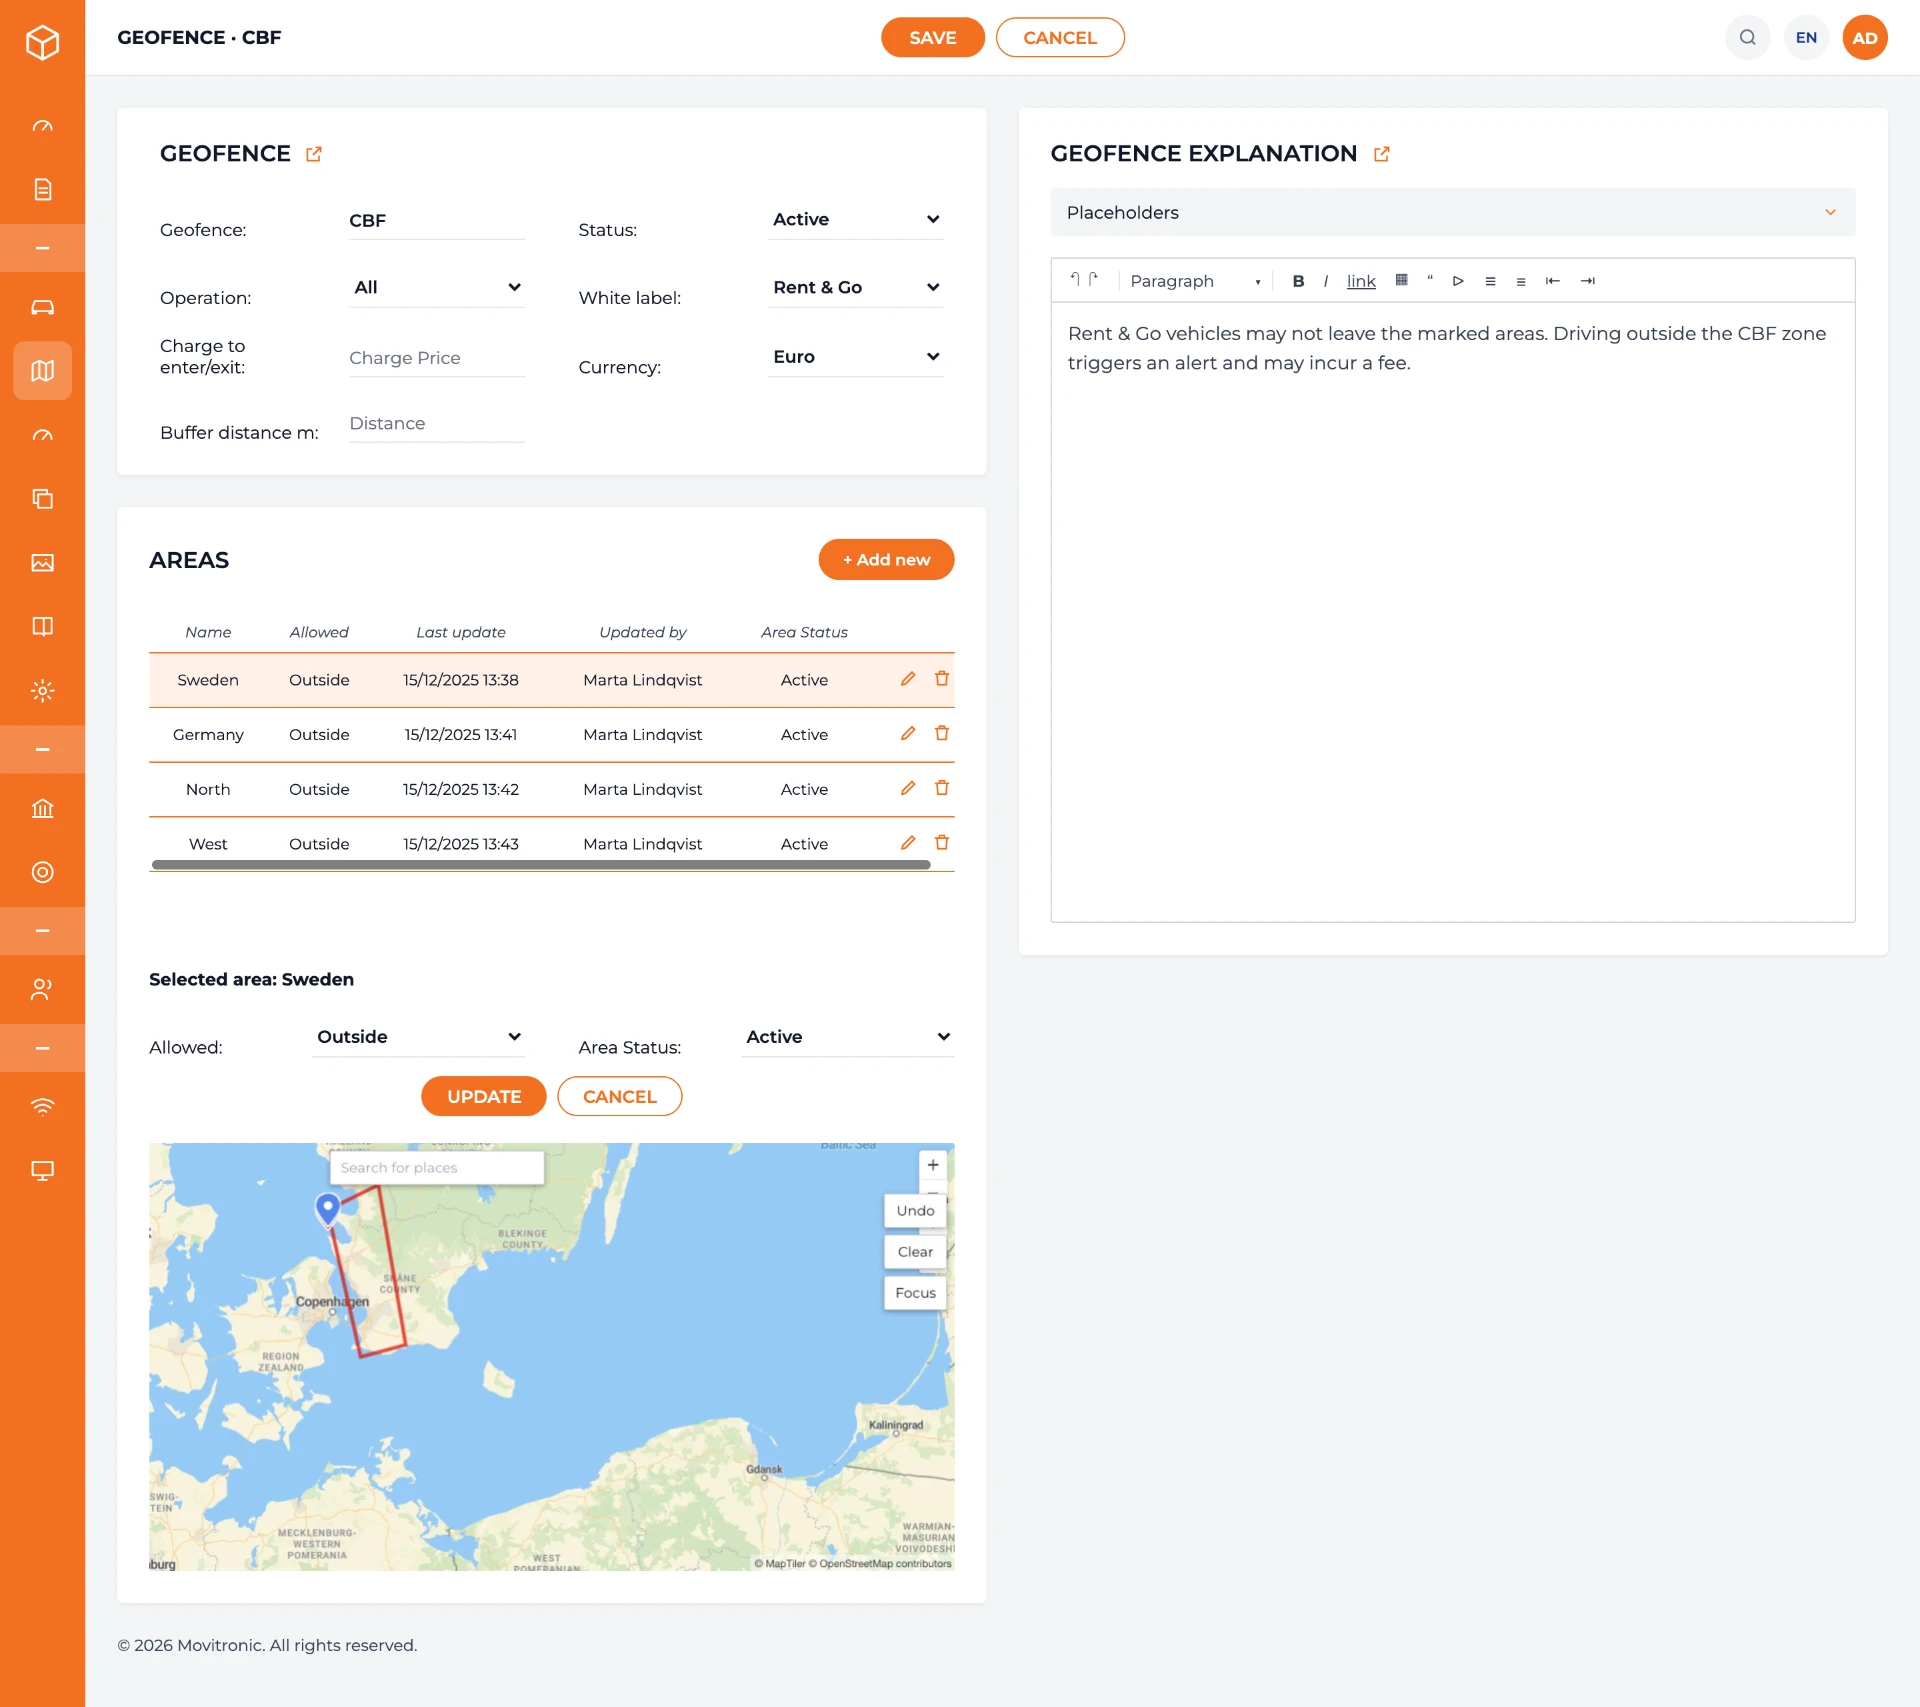Open the Currency dropdown showing Euro
Screen dimensions: 1920x1707
coord(856,356)
